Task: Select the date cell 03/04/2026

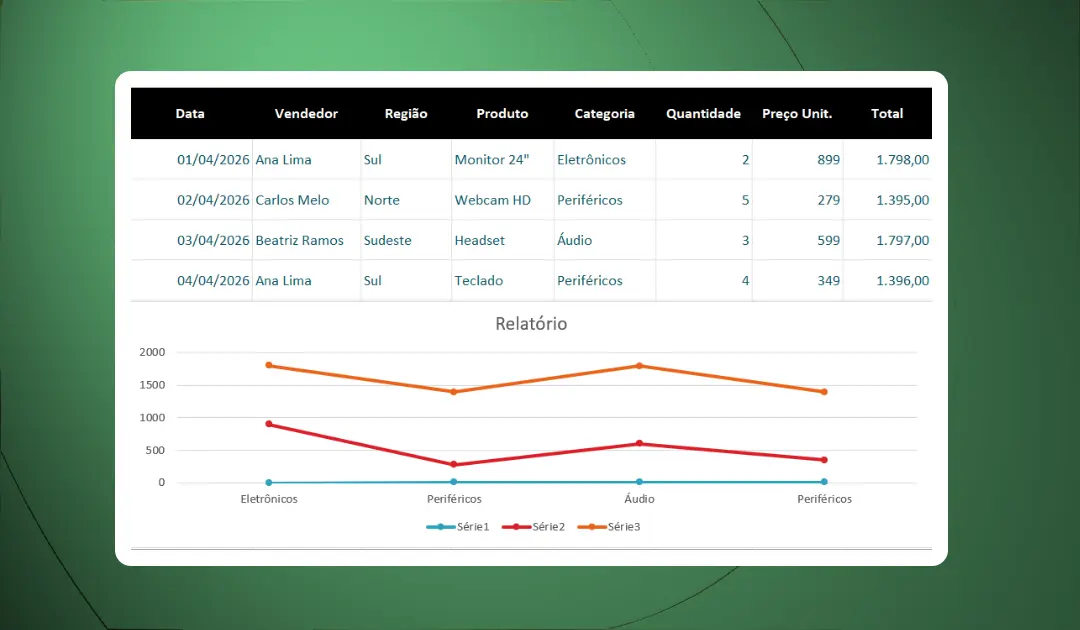Action: [213, 240]
